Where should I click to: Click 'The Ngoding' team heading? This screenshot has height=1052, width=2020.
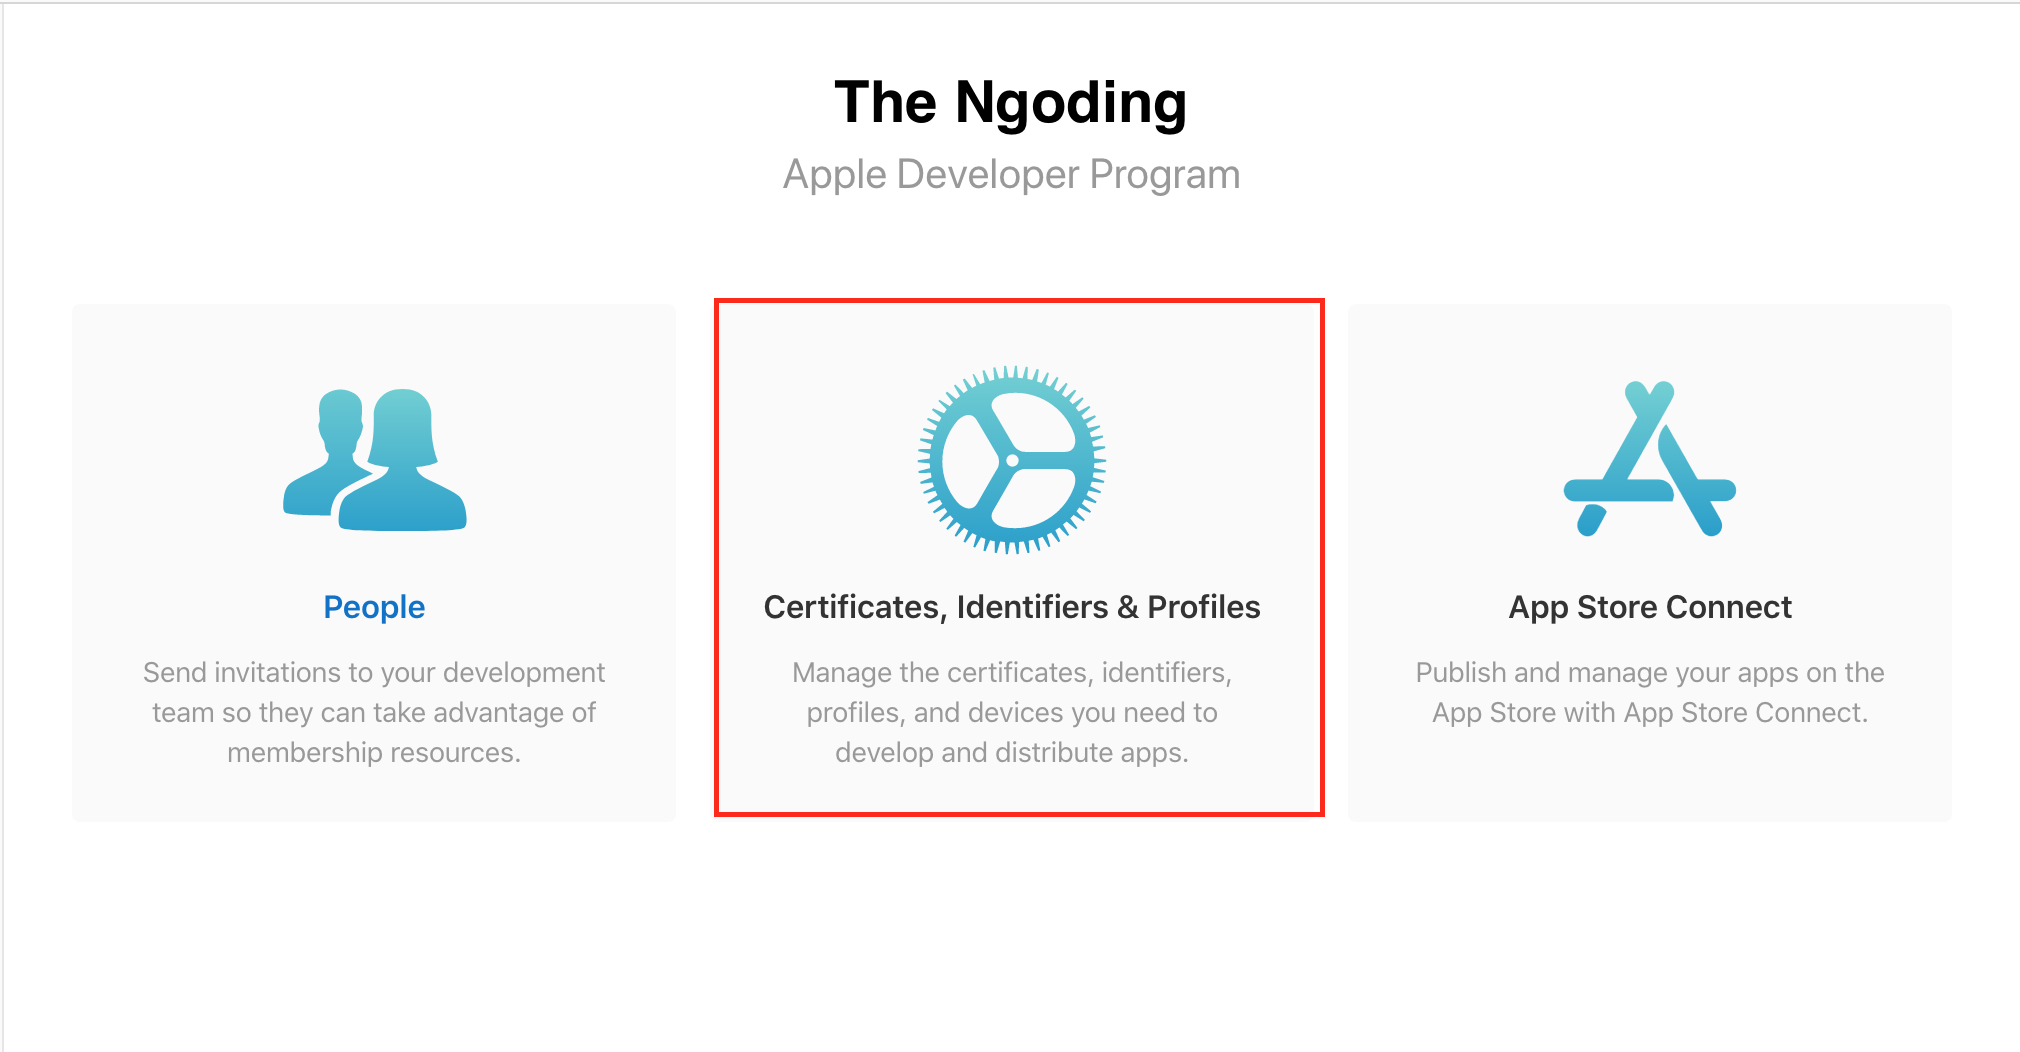coord(1011,102)
